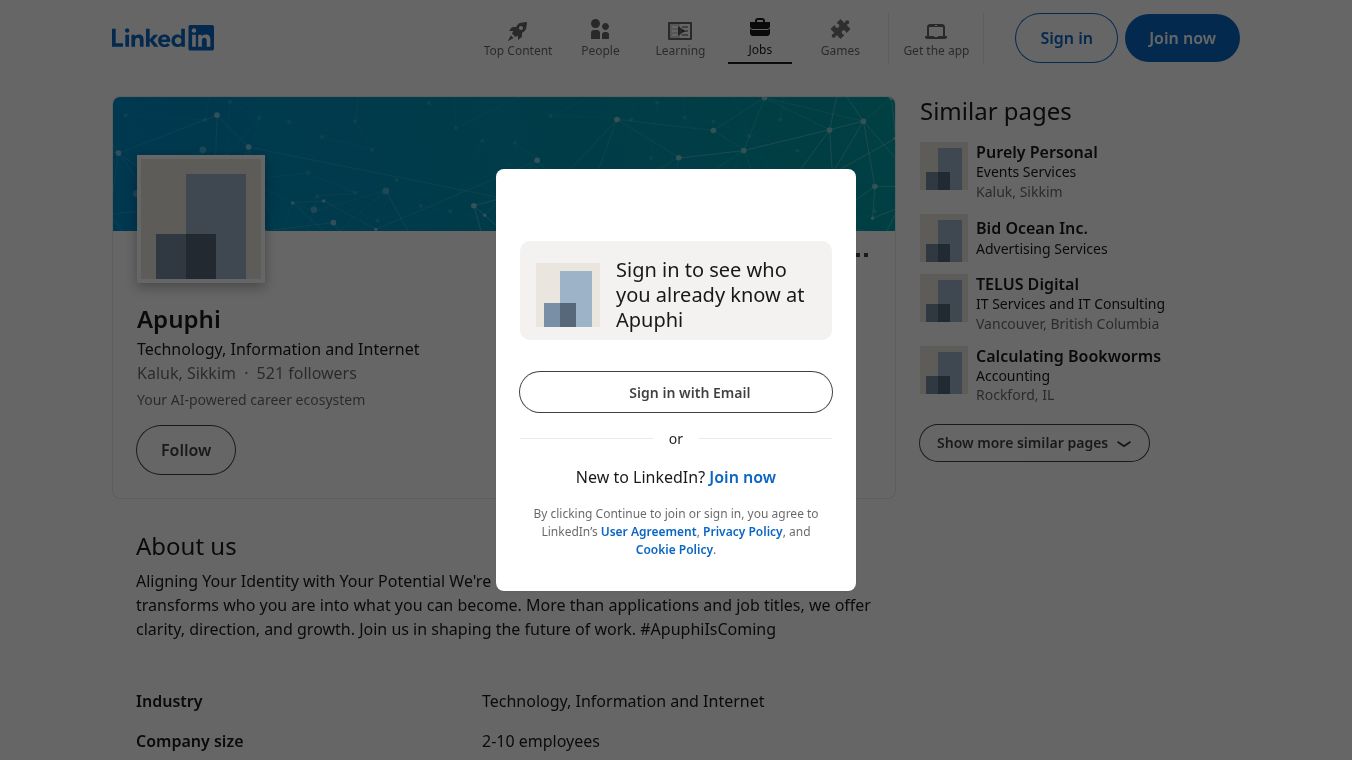Follow the Apuphi company page

pyautogui.click(x=186, y=450)
